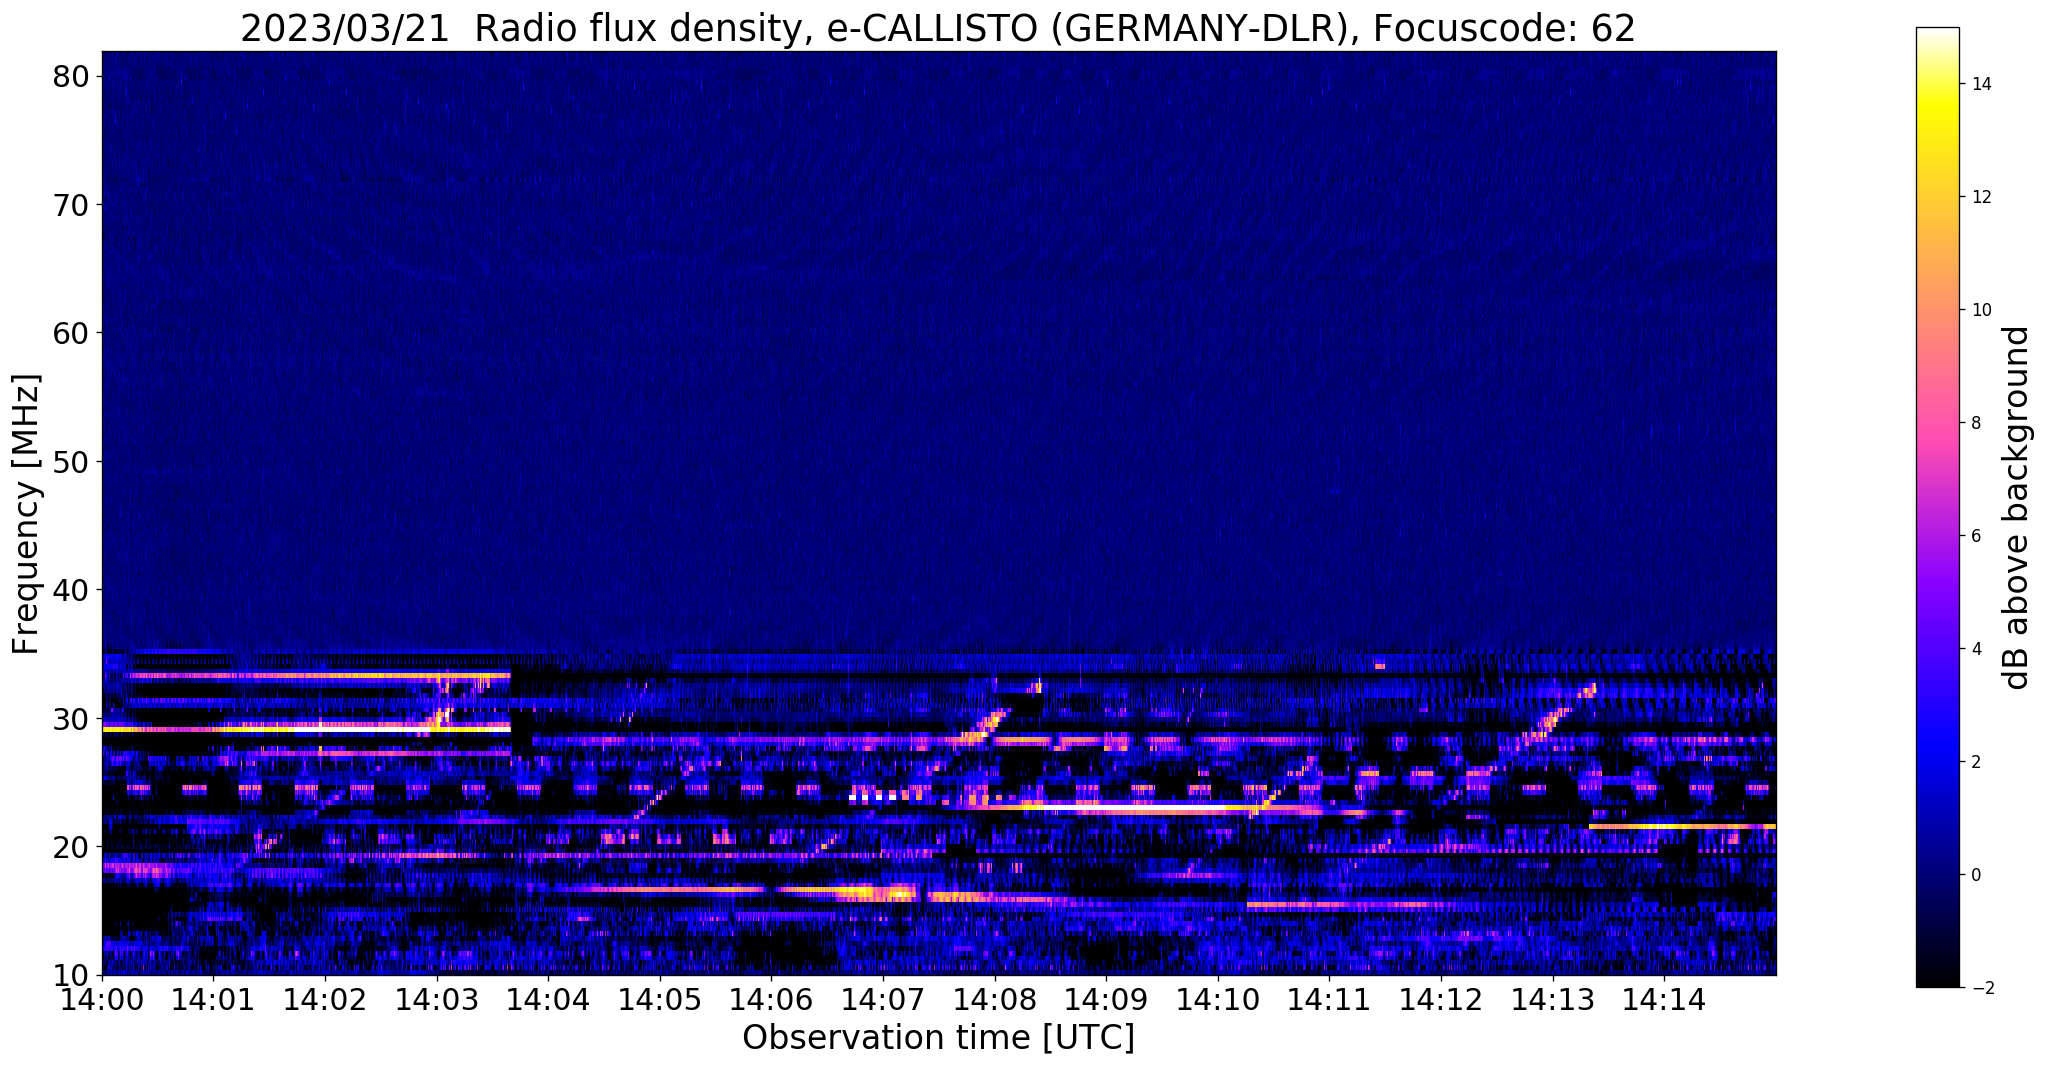Click the 50 MHz frequency tick label

pyautogui.click(x=70, y=462)
